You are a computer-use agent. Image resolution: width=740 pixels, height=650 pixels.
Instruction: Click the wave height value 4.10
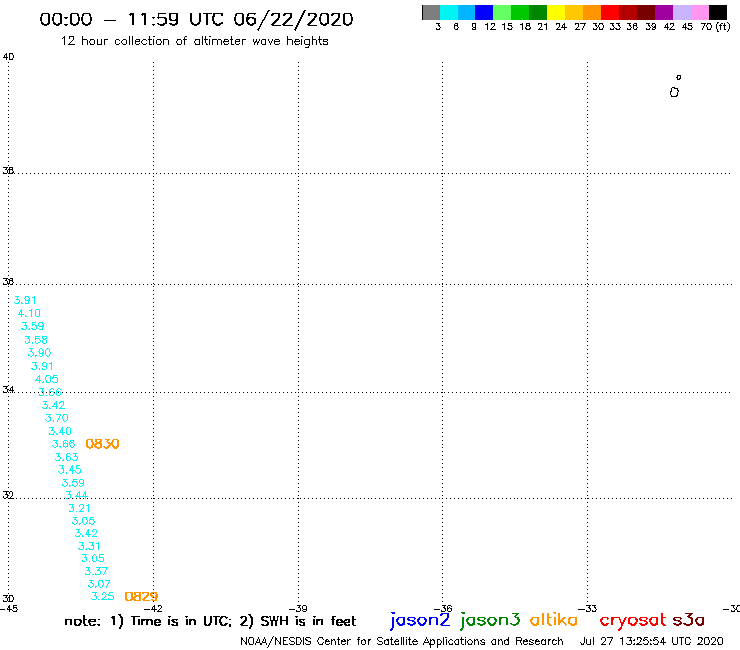[29, 313]
